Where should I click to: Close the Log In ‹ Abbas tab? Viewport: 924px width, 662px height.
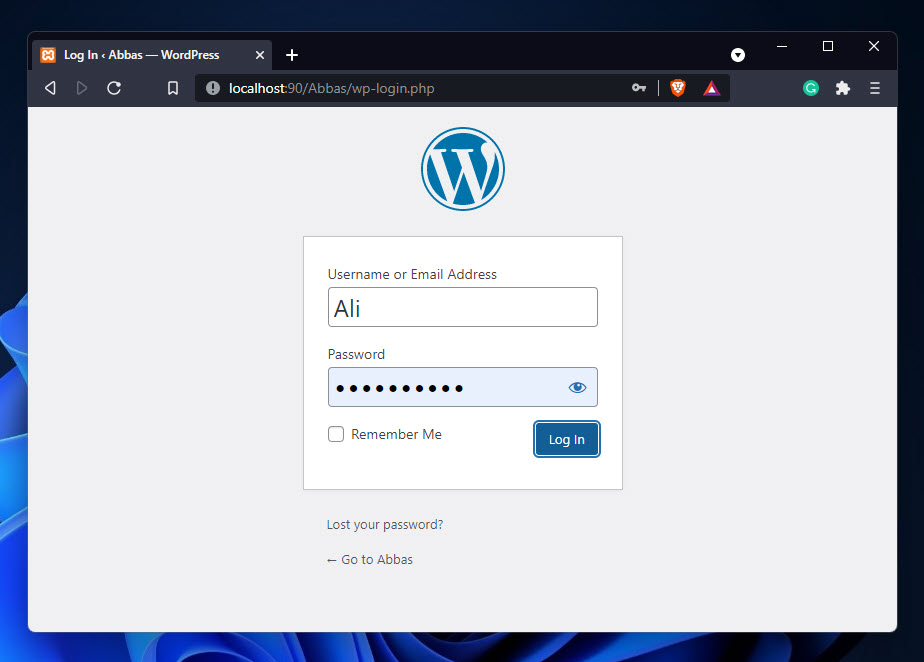tap(260, 55)
